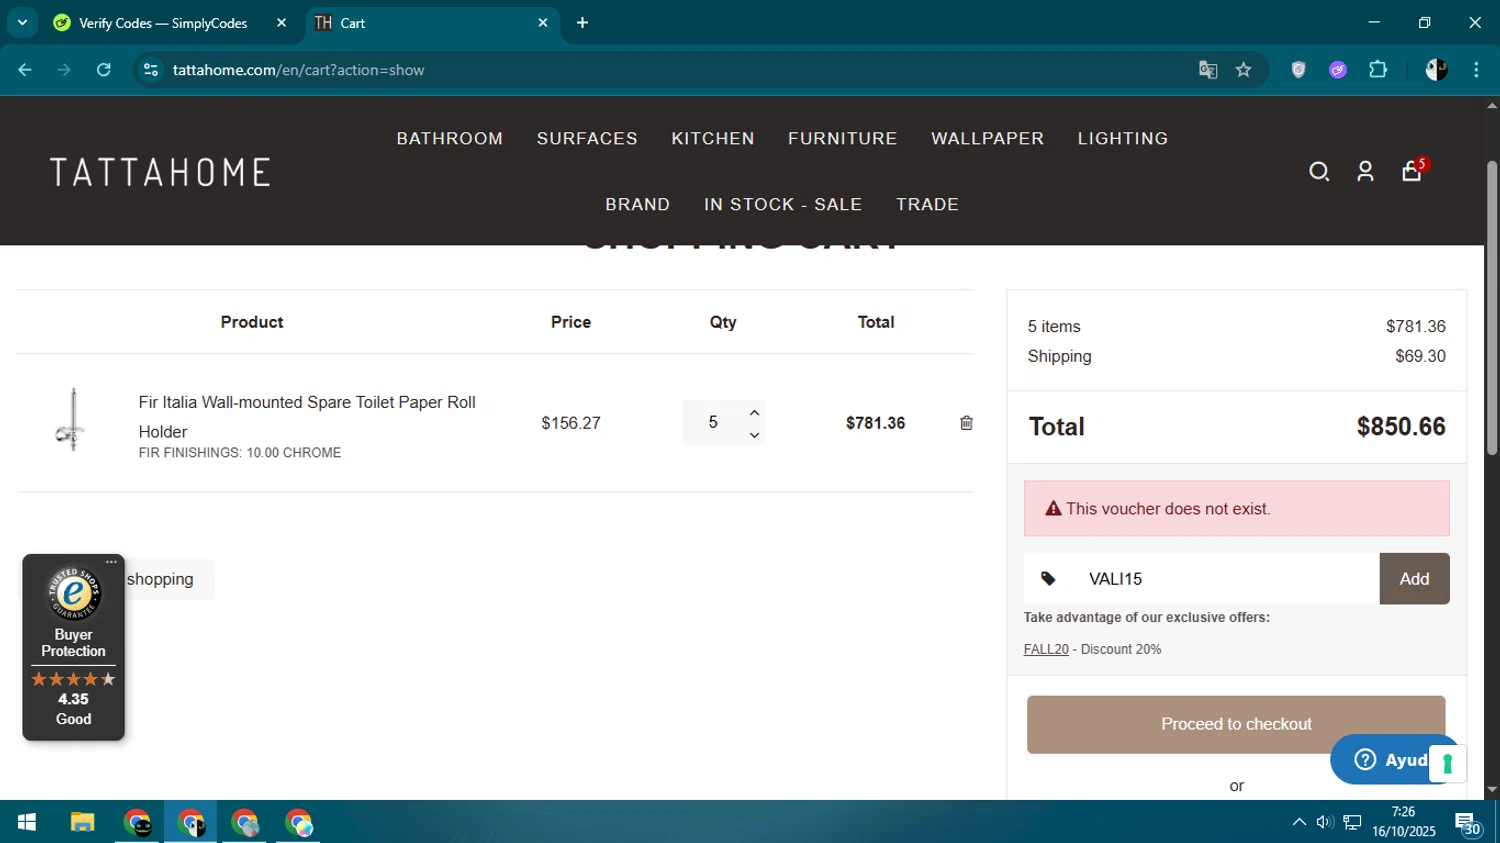Show hidden tray icons chevron
Image resolution: width=1500 pixels, height=843 pixels.
[x=1298, y=822]
